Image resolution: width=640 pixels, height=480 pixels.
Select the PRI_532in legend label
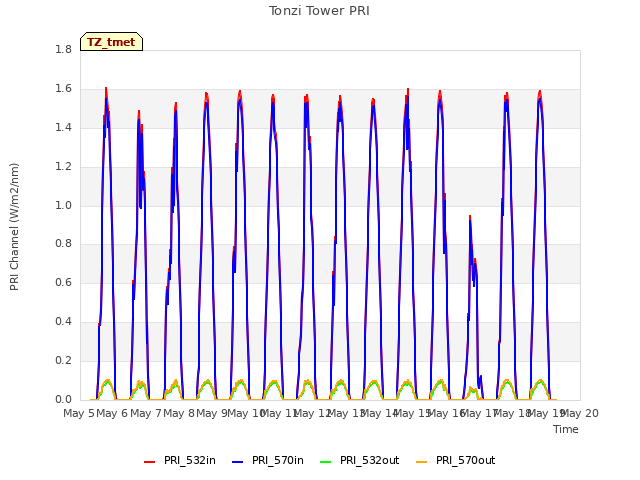(x=190, y=460)
